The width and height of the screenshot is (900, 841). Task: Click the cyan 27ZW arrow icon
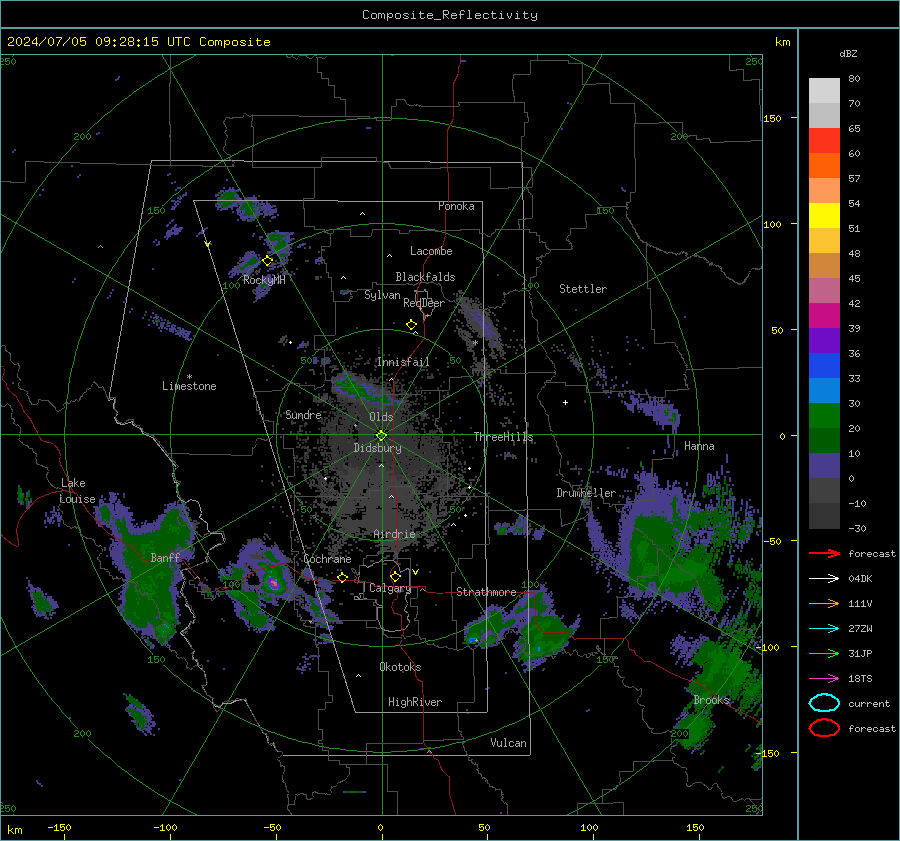[824, 629]
